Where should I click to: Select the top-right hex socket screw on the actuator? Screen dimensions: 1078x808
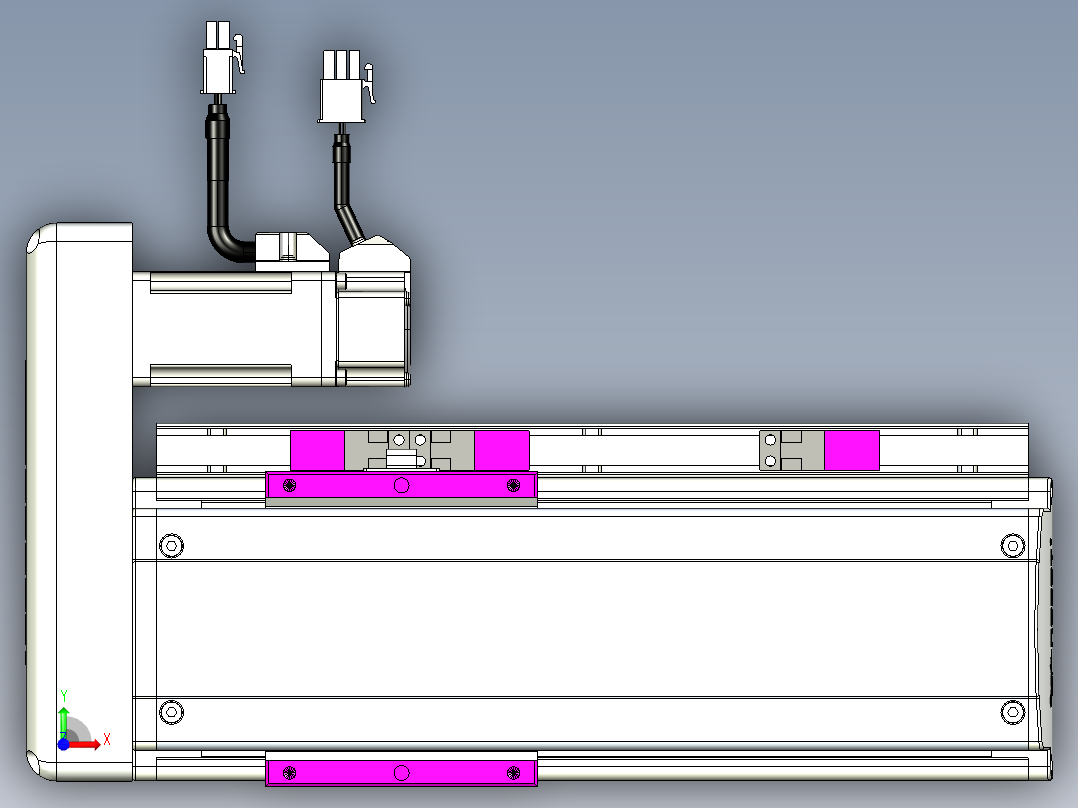[x=1013, y=546]
